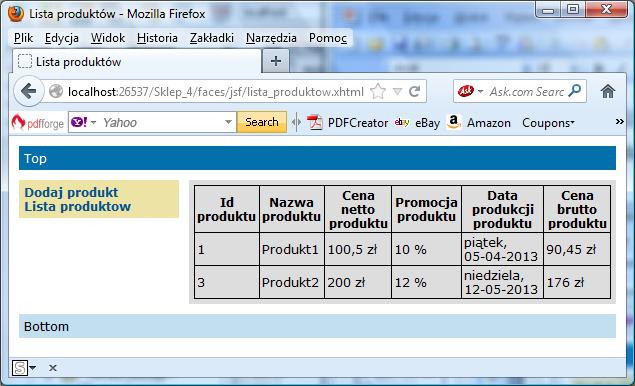Click into the Yahoo search field
Image resolution: width=635 pixels, height=386 pixels.
coord(162,122)
